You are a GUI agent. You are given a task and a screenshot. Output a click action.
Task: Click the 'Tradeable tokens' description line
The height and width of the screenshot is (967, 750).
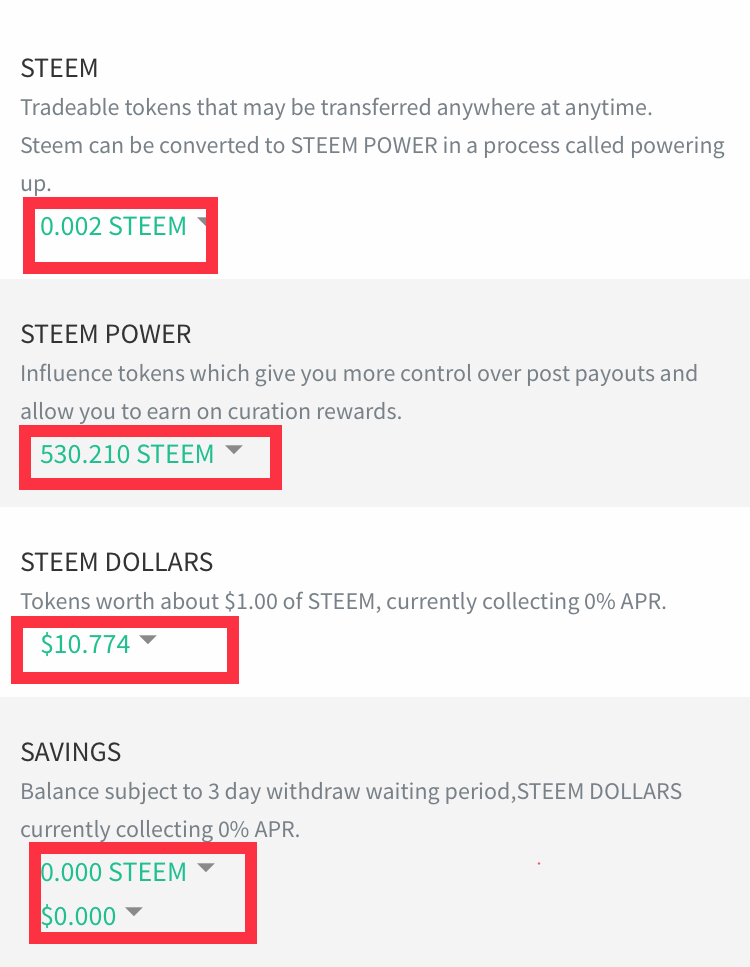coord(336,108)
